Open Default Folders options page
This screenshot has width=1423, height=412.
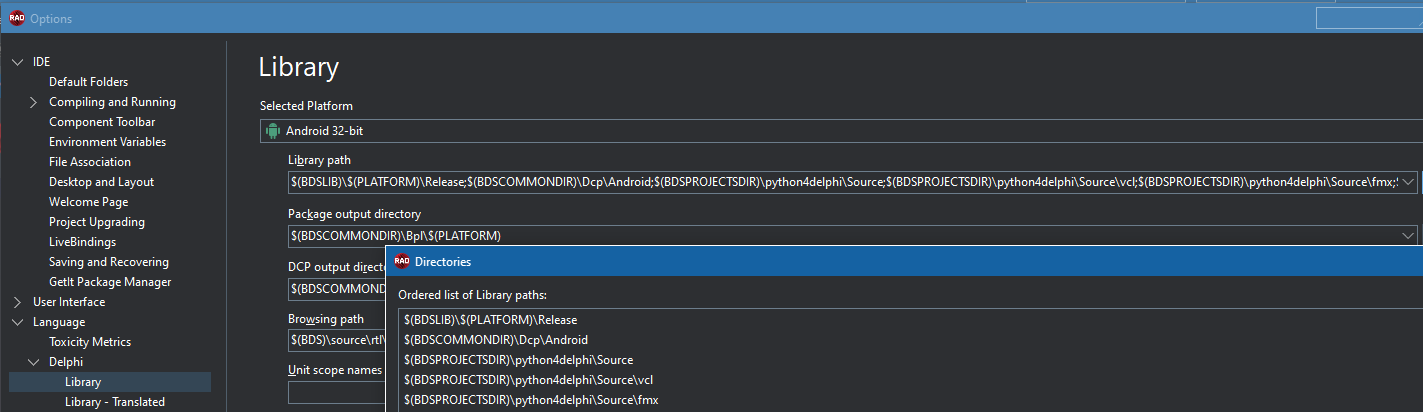[88, 82]
